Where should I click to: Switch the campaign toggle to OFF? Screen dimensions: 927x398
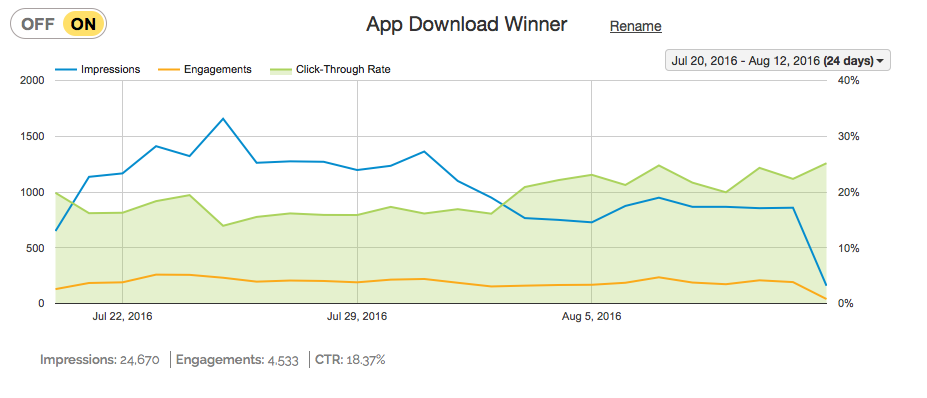(37, 24)
